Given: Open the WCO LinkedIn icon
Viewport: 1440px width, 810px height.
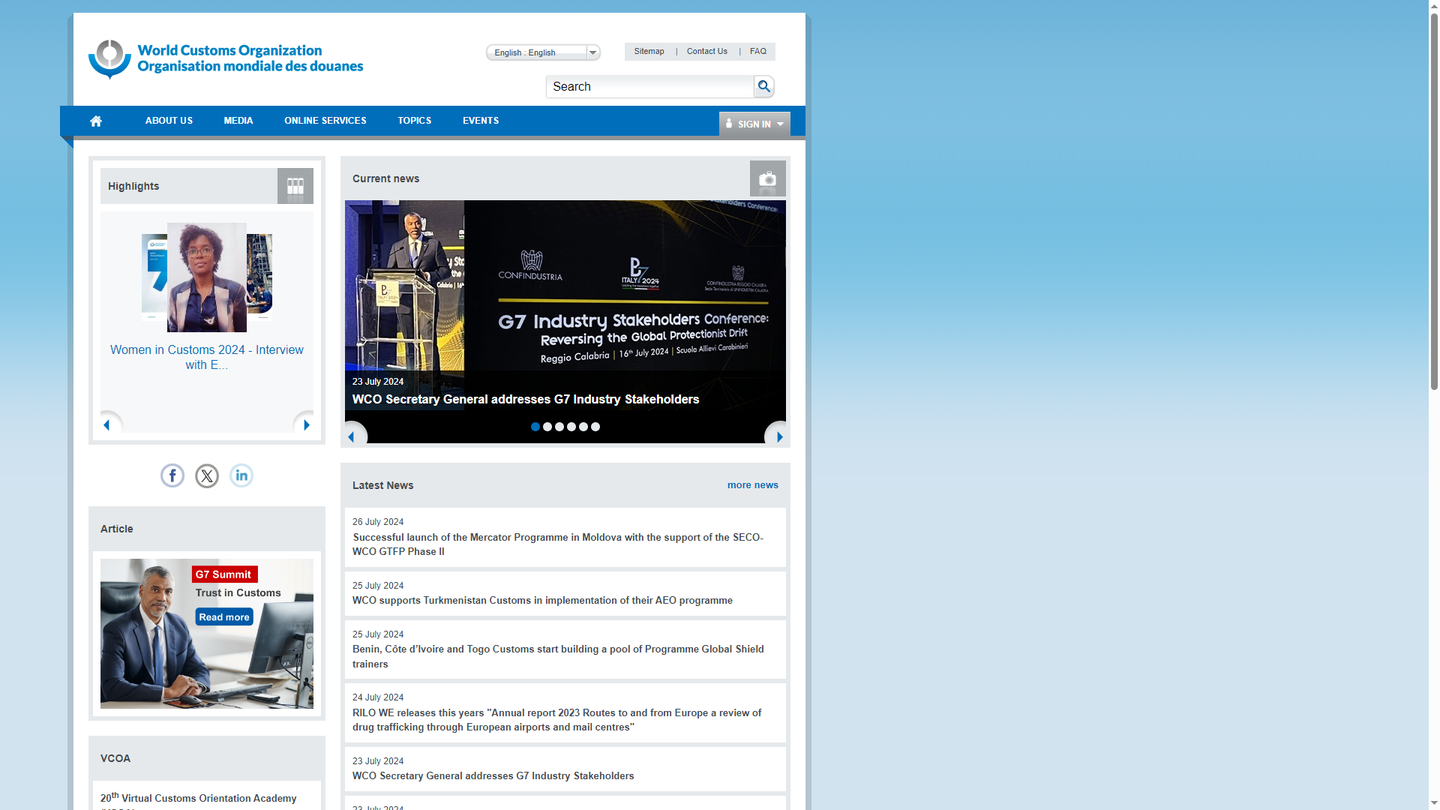Looking at the screenshot, I should coord(241,476).
